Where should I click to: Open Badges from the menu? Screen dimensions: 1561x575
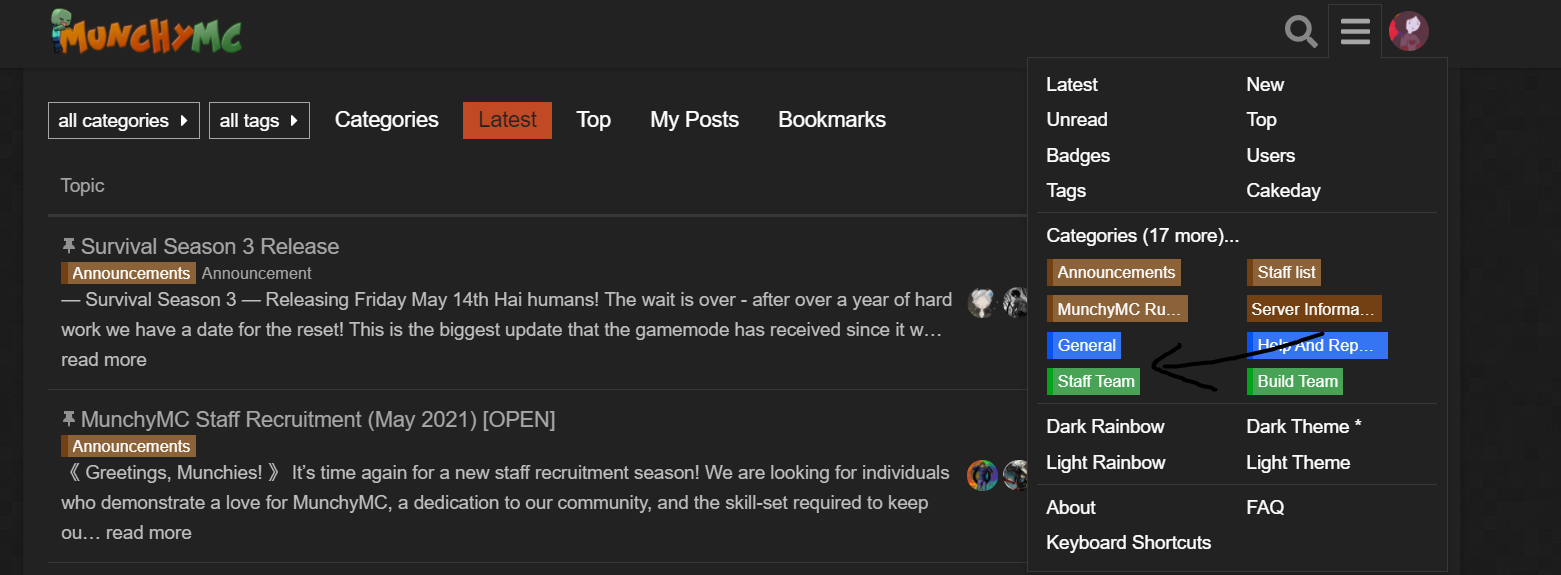(x=1078, y=156)
